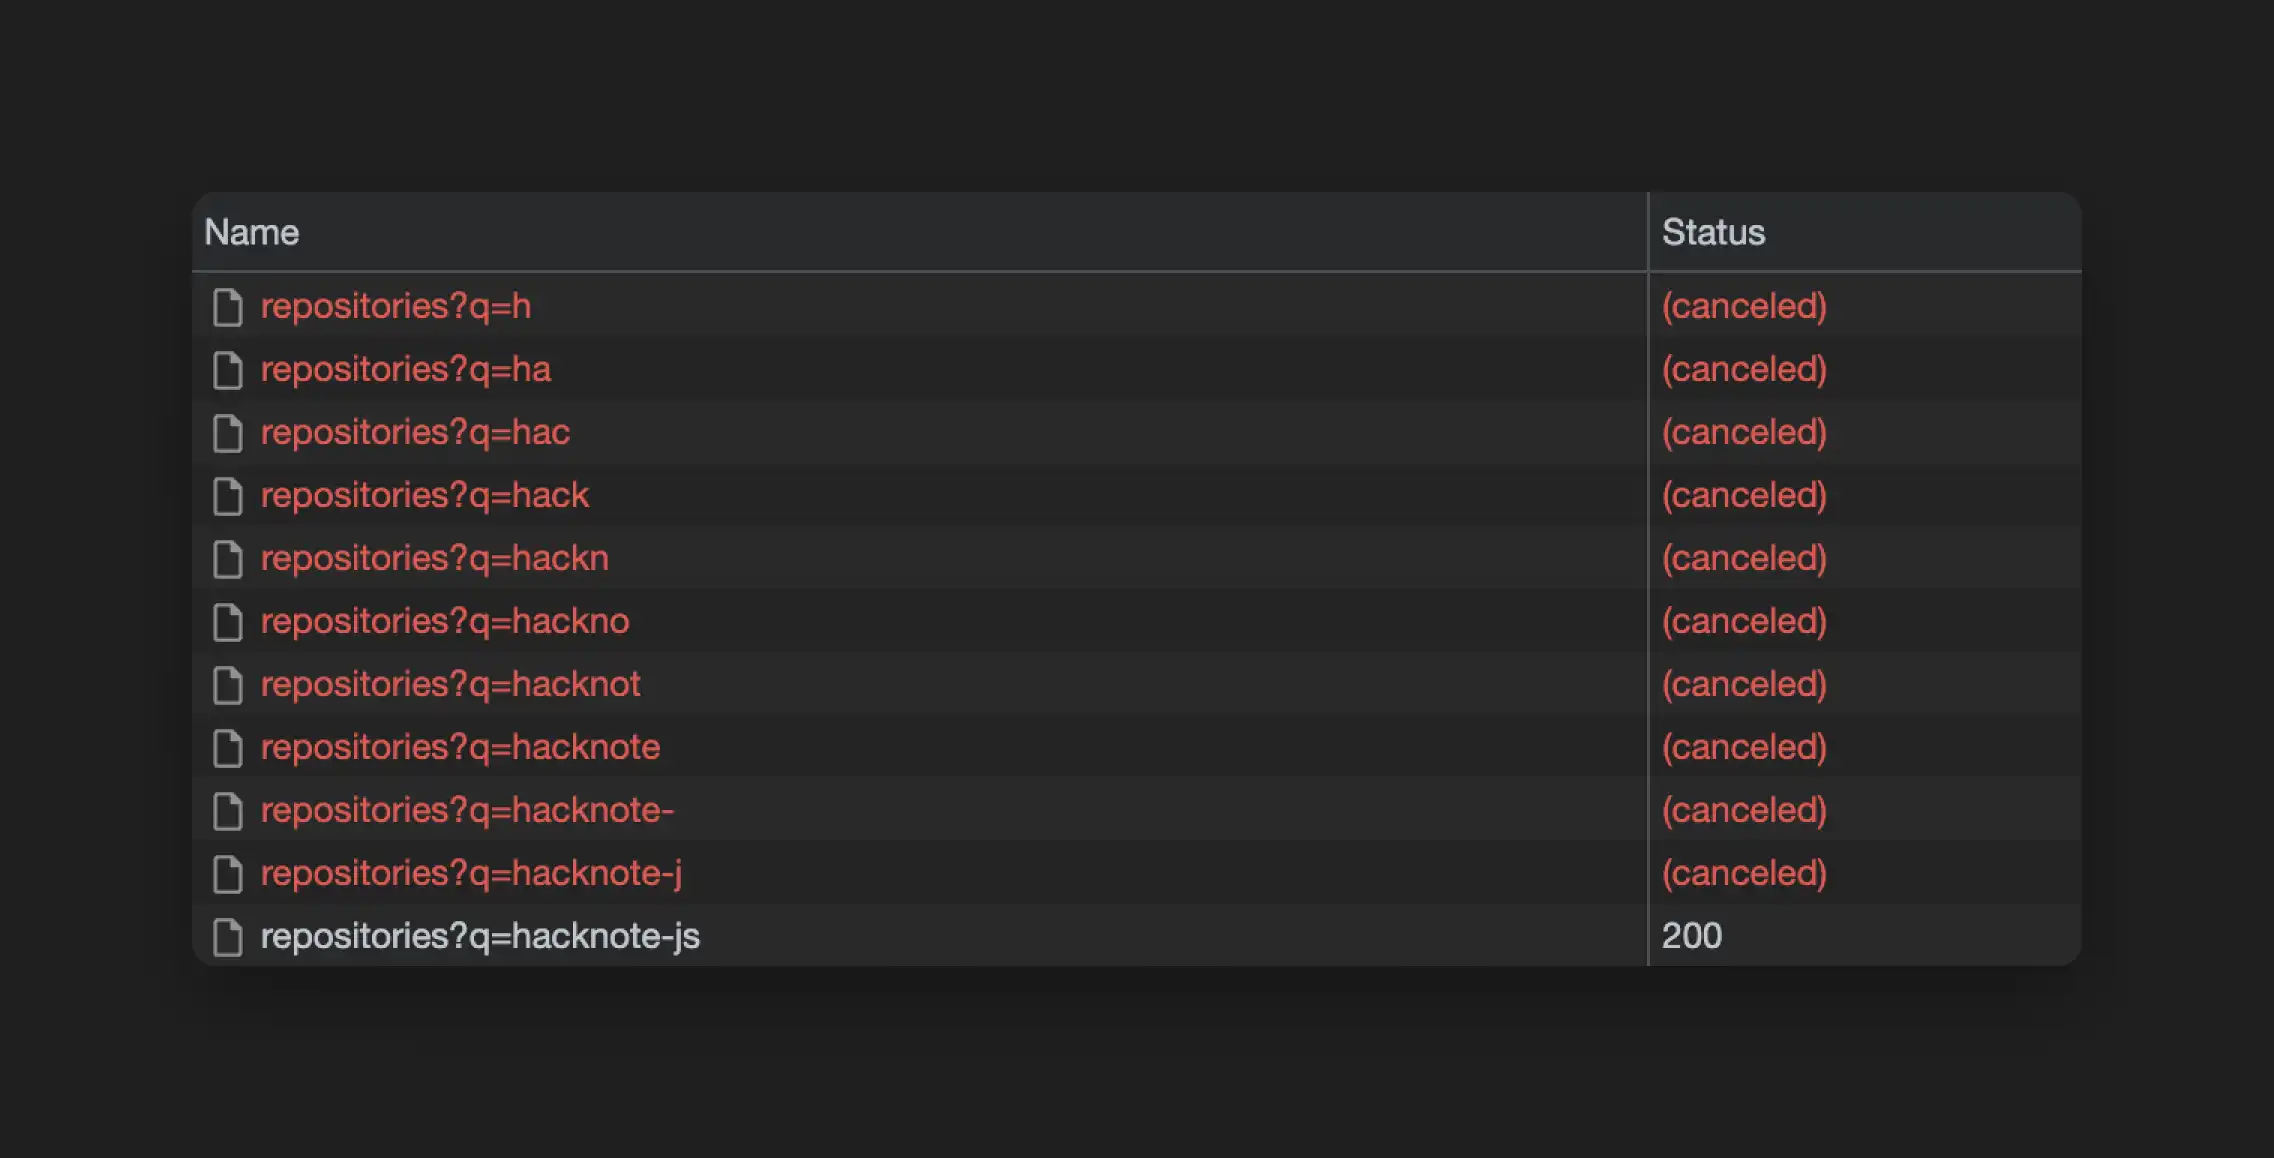Image resolution: width=2274 pixels, height=1158 pixels.
Task: Select the request repositories?q=ha
Action: click(x=405, y=369)
